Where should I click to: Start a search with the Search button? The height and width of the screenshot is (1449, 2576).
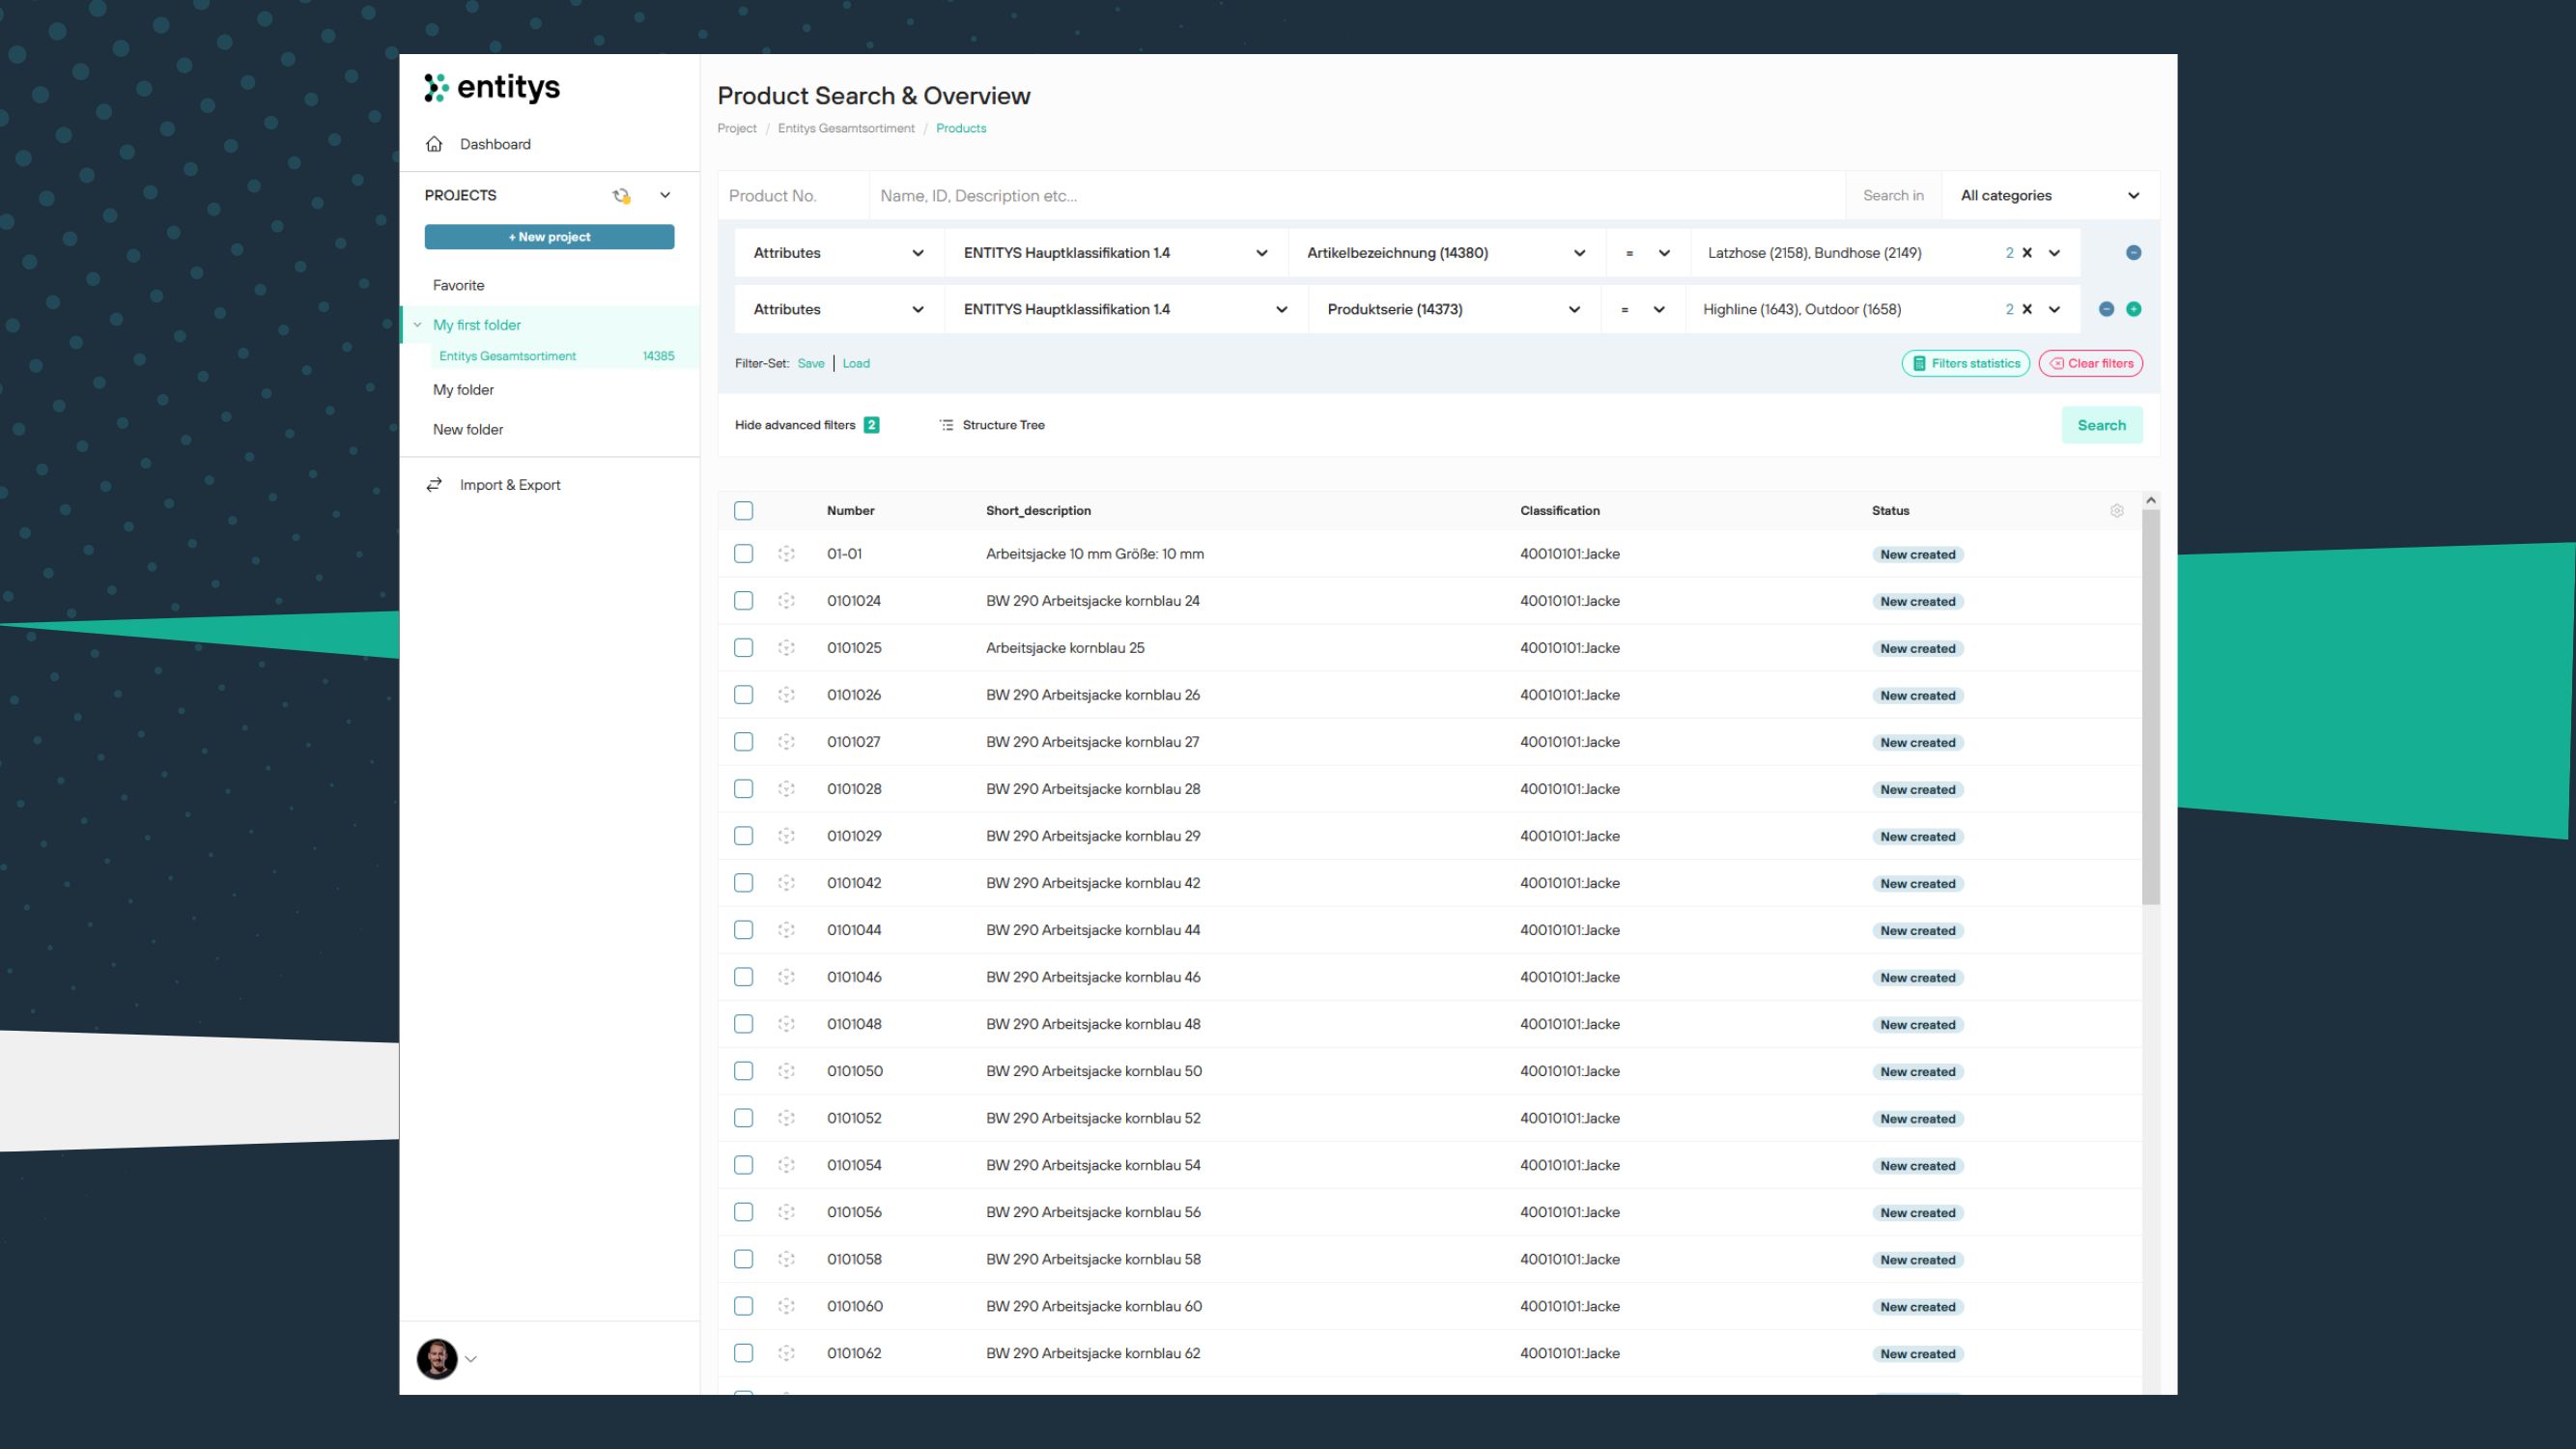pos(2102,424)
